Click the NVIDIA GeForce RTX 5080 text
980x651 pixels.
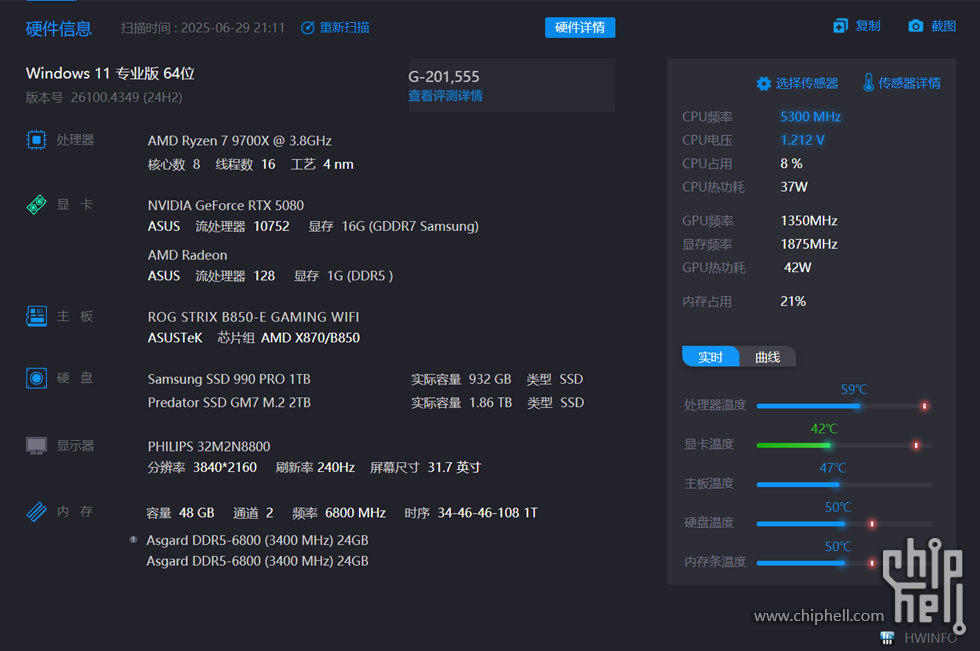point(226,205)
